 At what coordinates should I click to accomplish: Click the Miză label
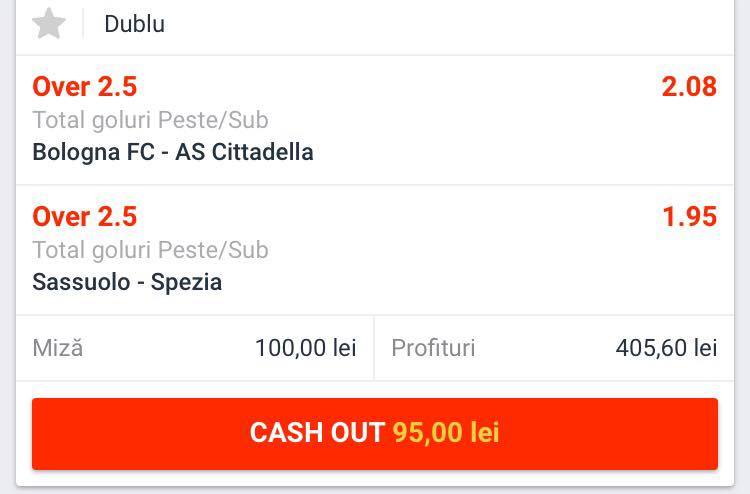click(x=58, y=348)
